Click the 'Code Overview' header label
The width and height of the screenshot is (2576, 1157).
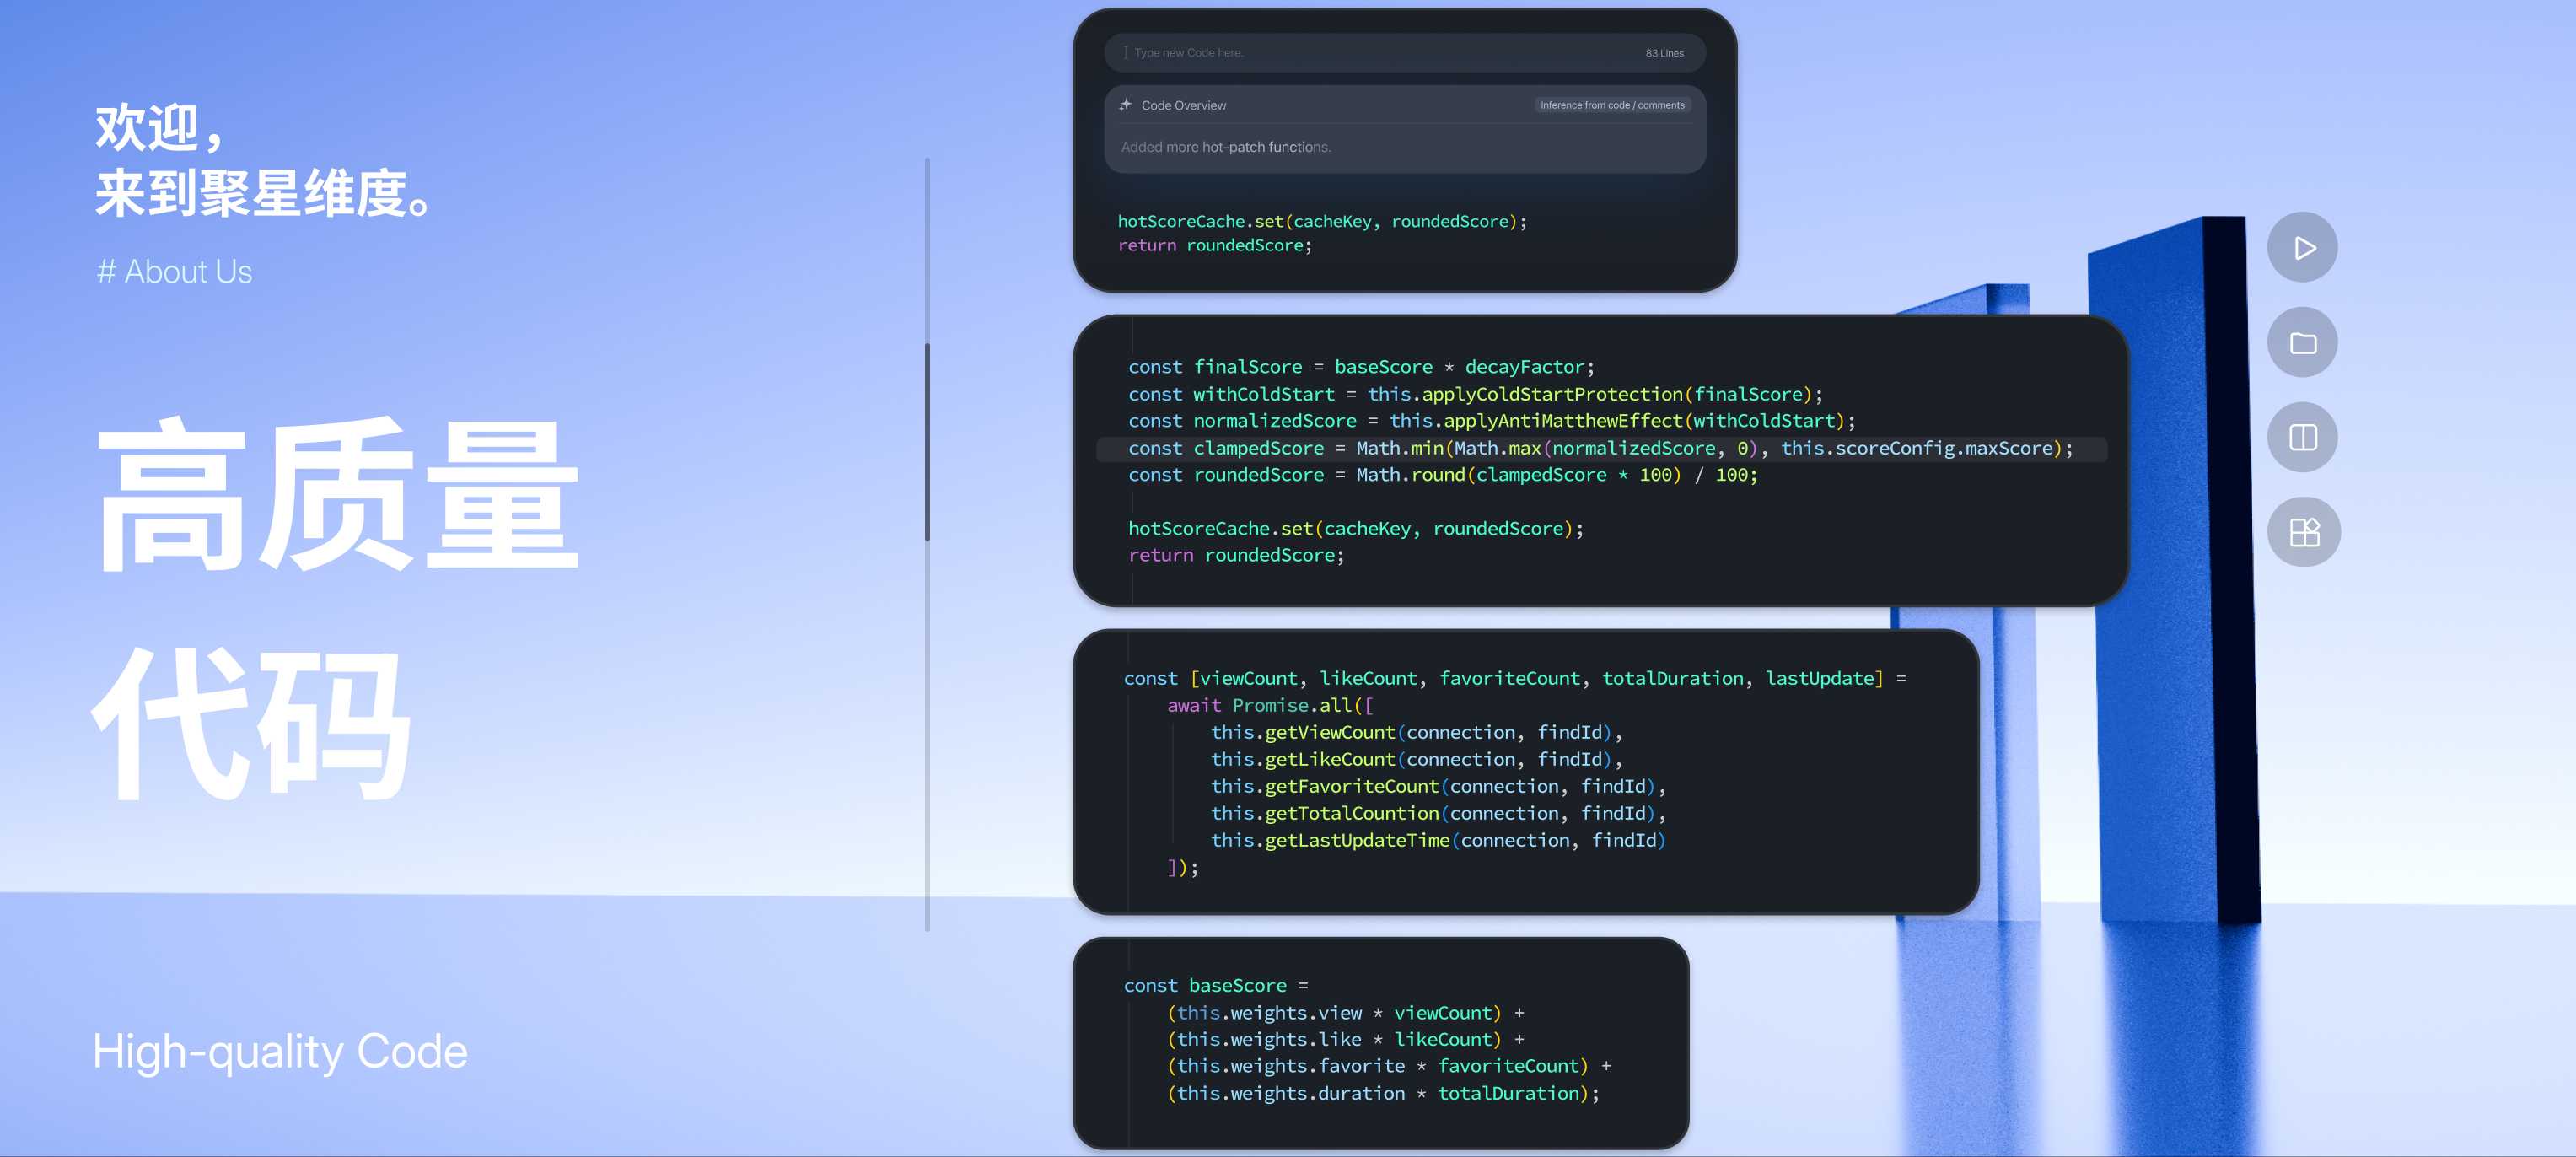[x=1183, y=106]
